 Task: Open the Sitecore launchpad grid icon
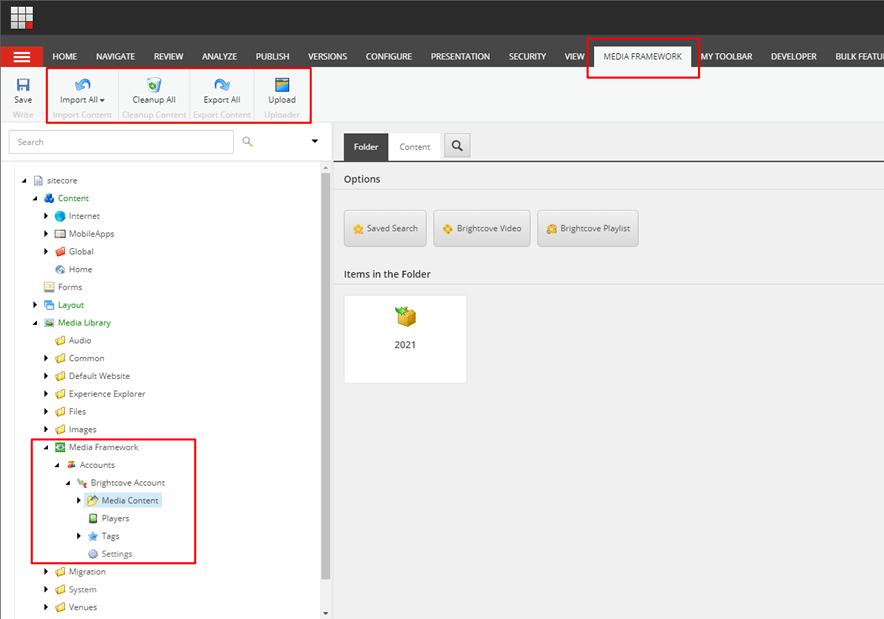(x=21, y=17)
